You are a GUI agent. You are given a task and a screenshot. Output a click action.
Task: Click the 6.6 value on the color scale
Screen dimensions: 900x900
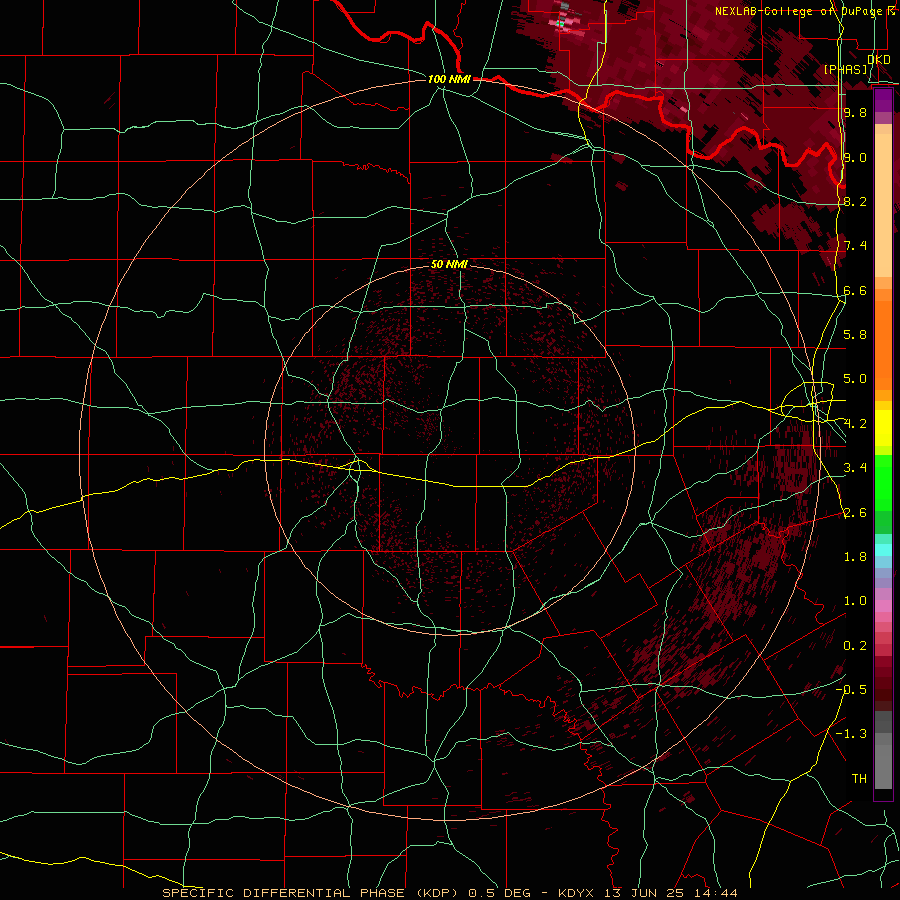click(855, 290)
